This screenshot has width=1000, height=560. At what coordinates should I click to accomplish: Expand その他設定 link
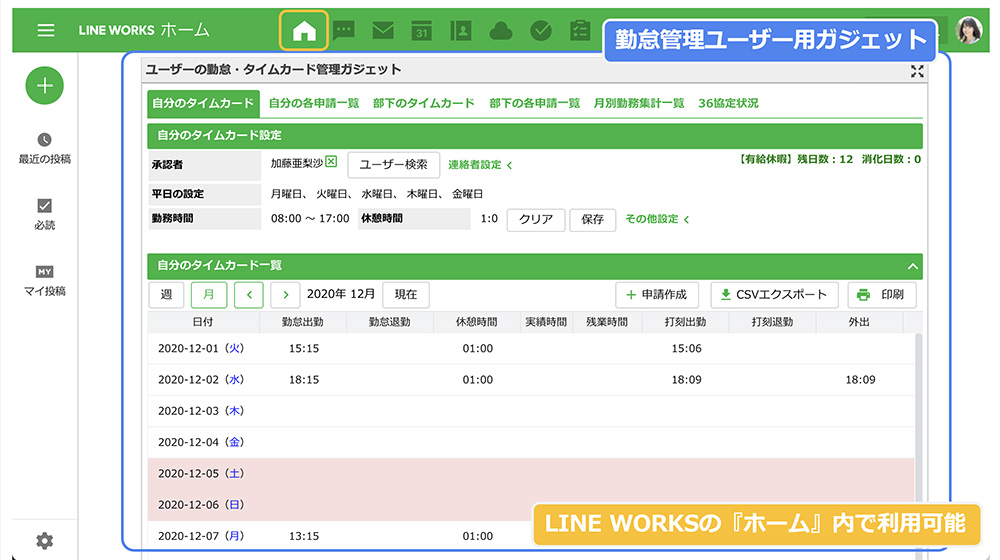pyautogui.click(x=657, y=219)
